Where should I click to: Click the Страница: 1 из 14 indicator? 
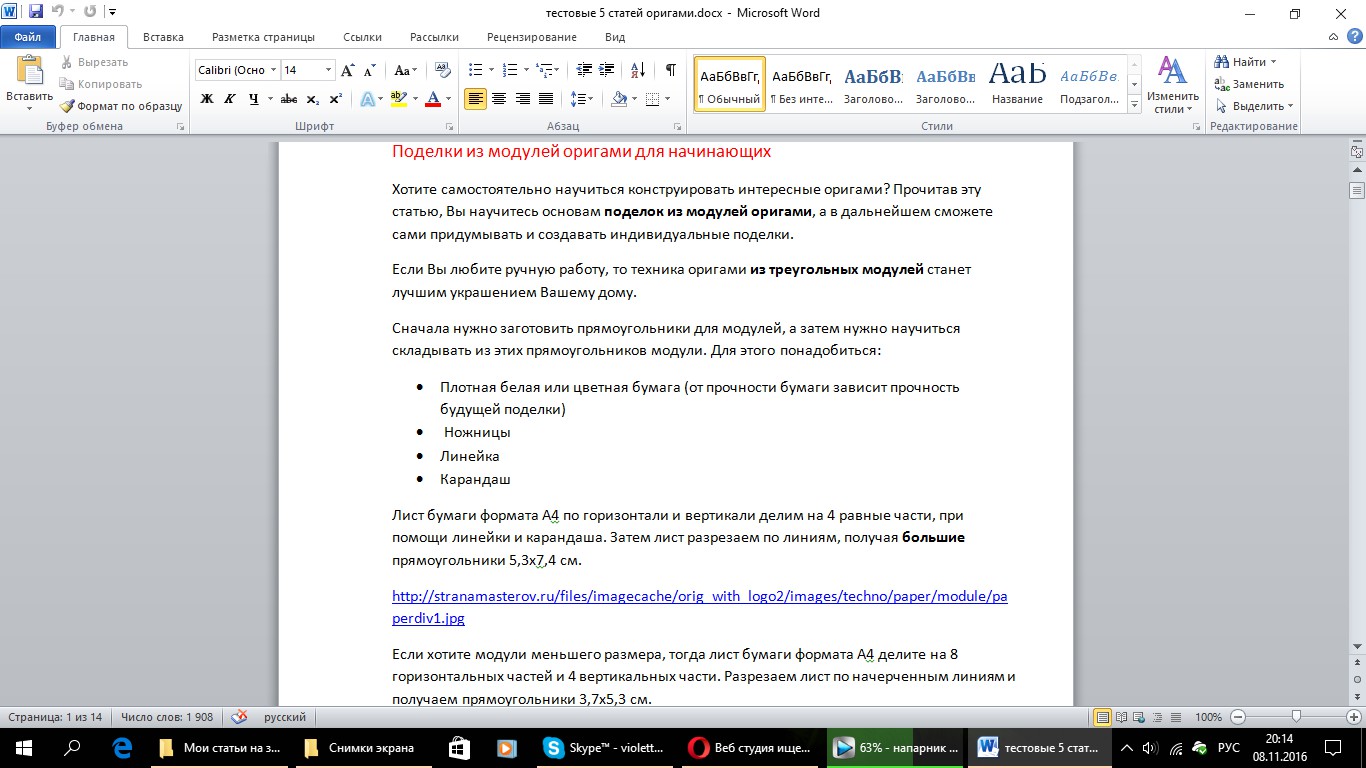tap(55, 717)
